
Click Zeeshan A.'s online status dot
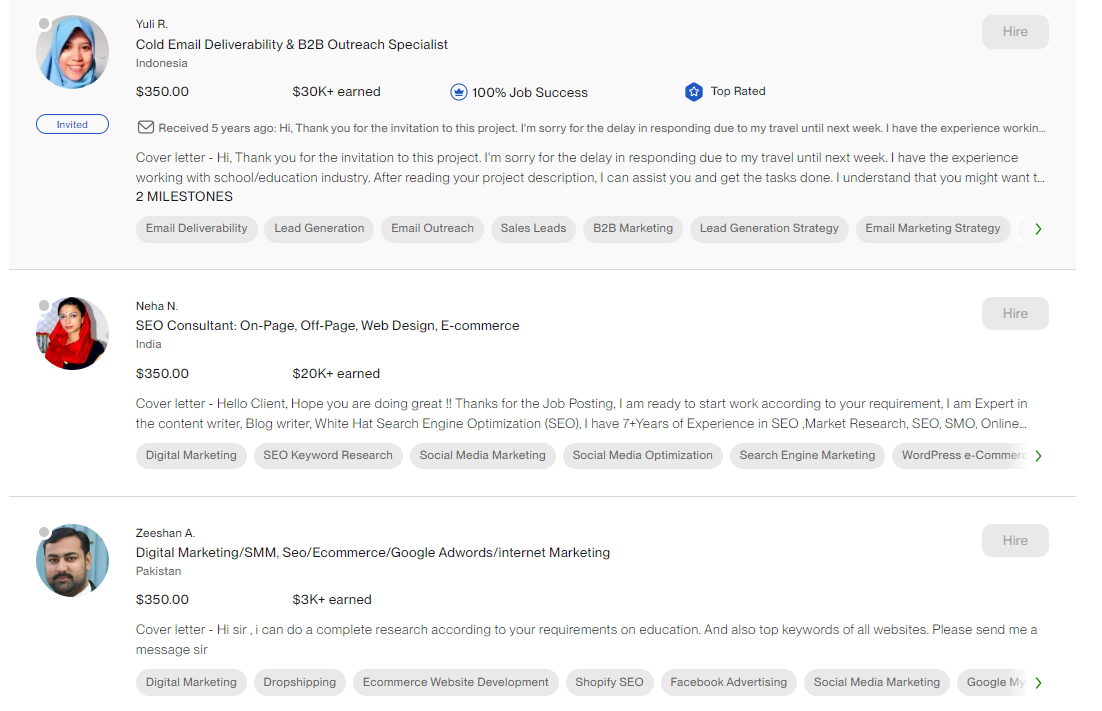(x=44, y=532)
